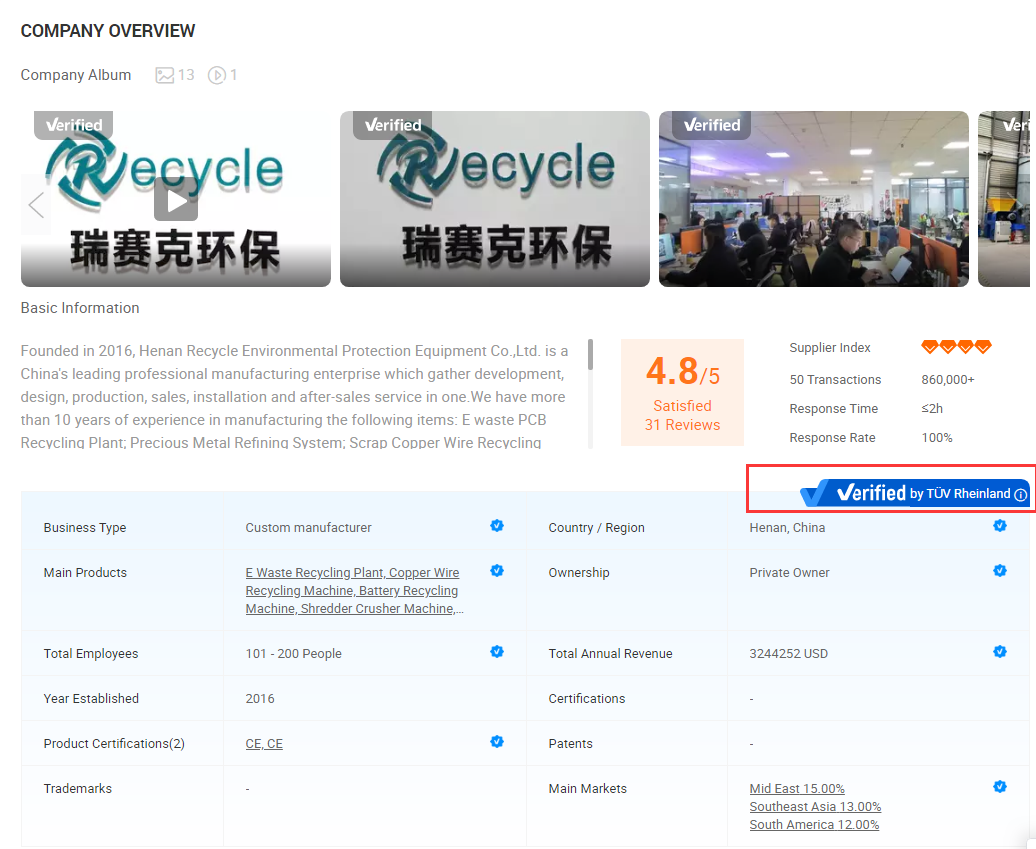Click verified checkmark beside Business Type
The height and width of the screenshot is (849, 1036).
pos(497,526)
